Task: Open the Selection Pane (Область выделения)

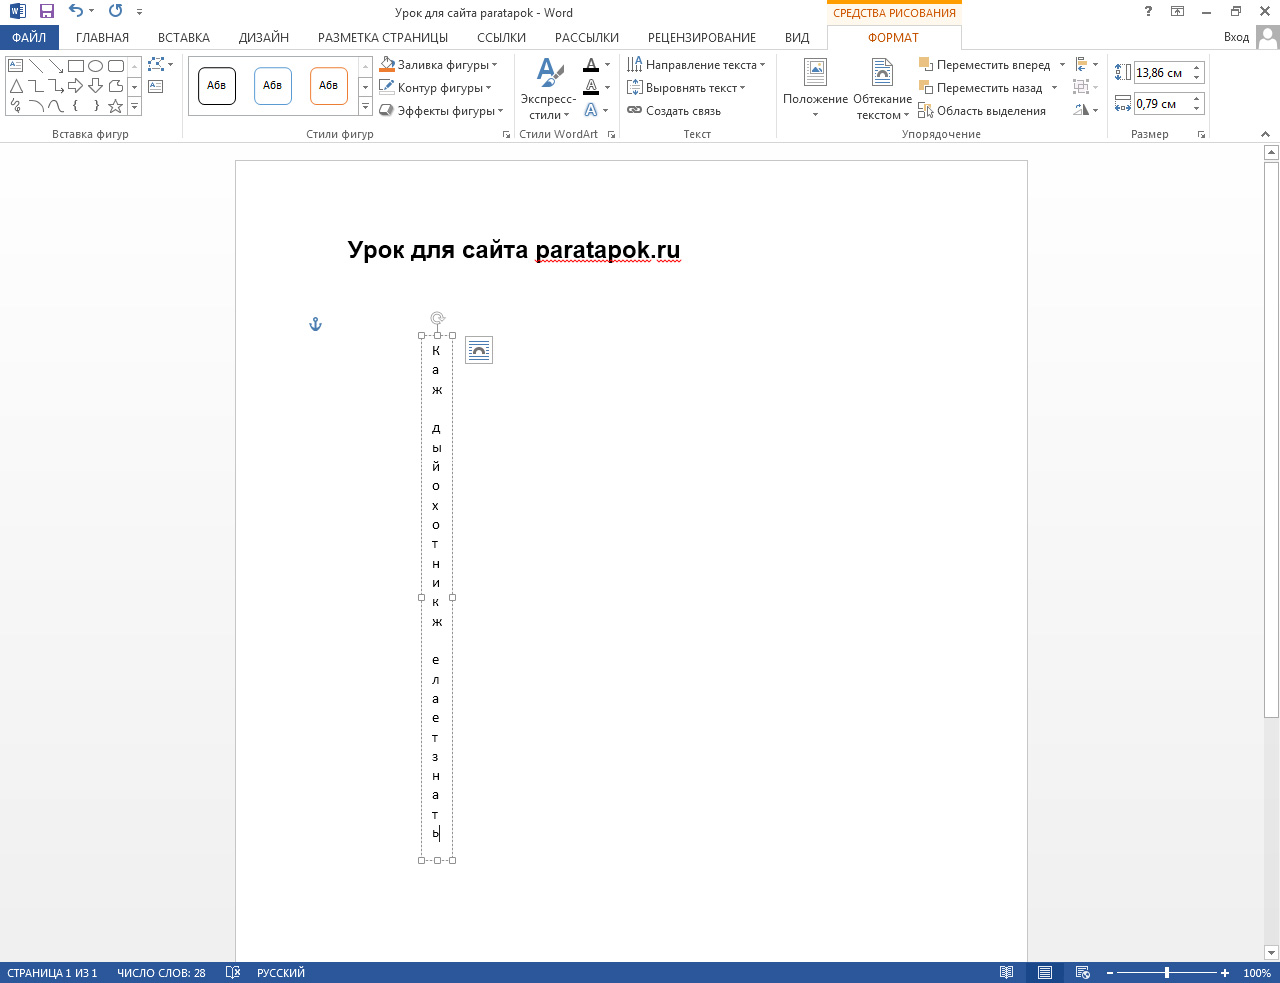Action: click(982, 111)
